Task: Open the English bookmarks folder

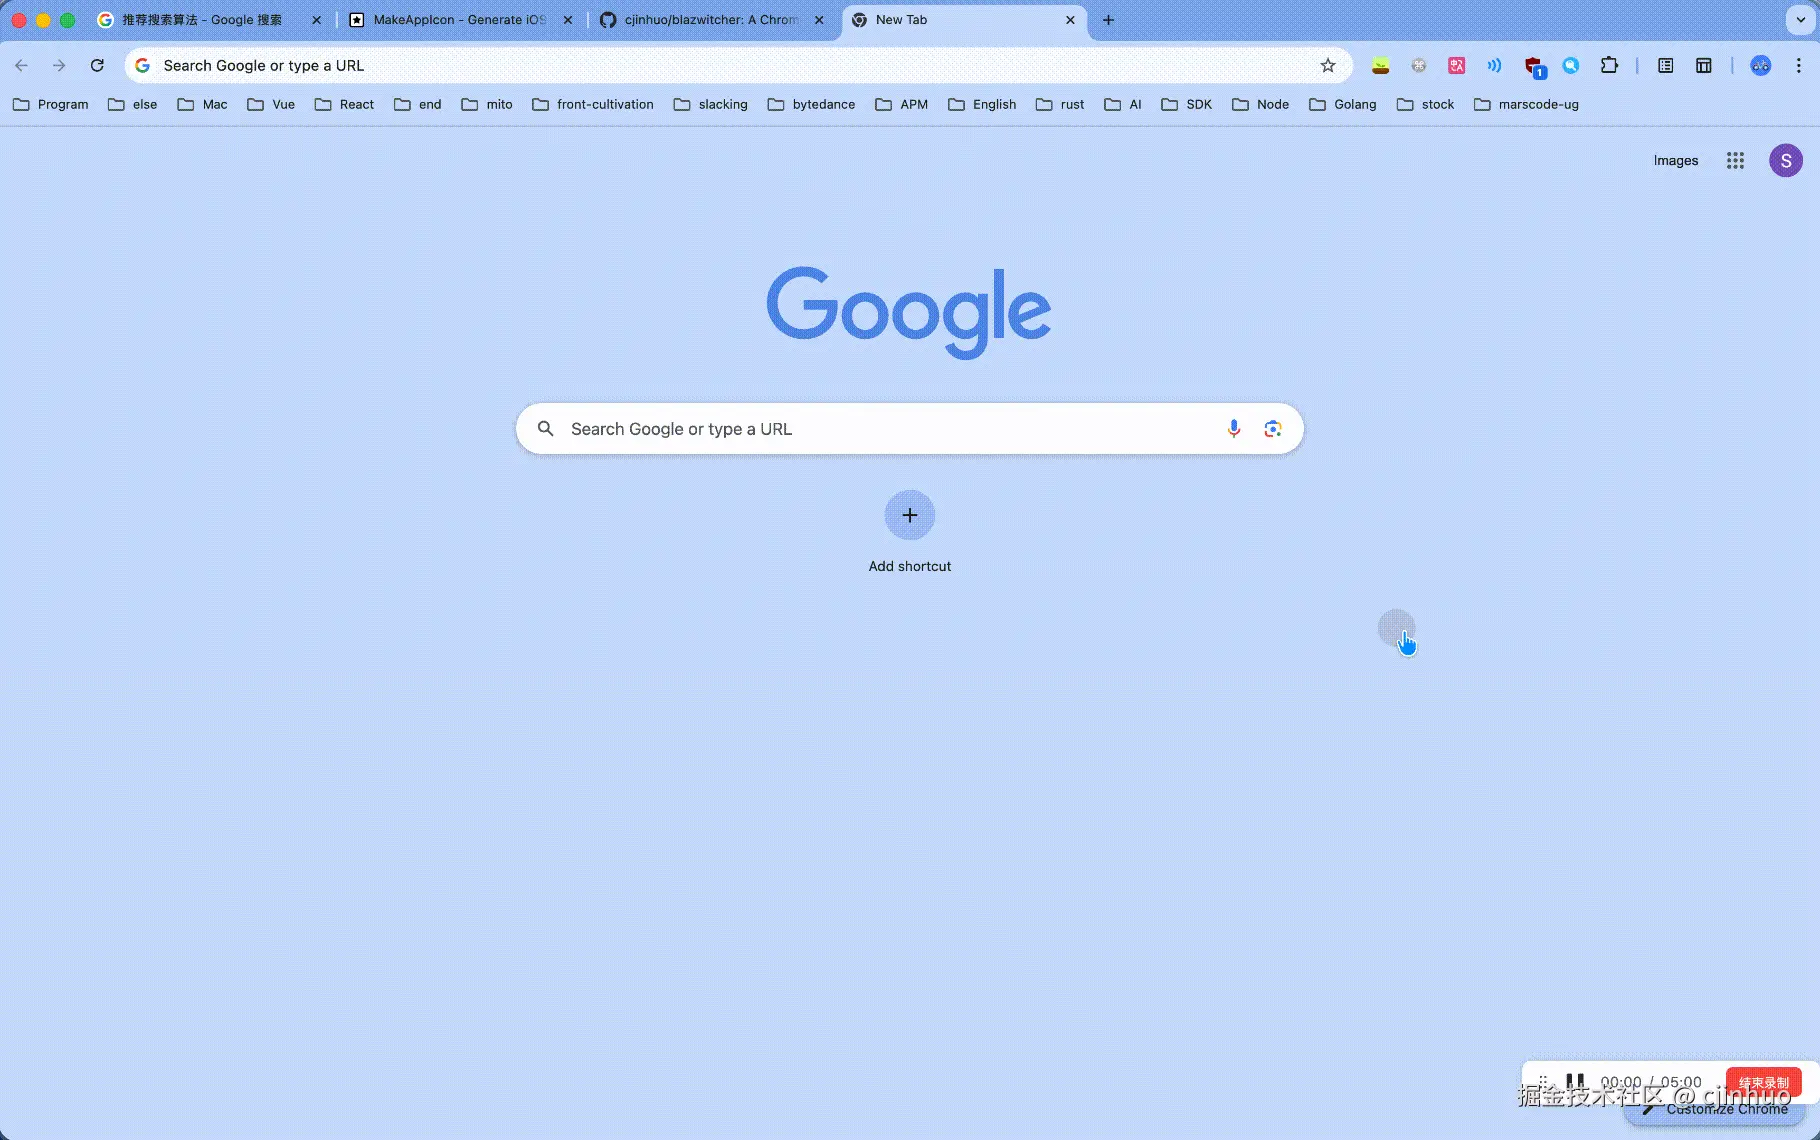Action: (x=982, y=105)
